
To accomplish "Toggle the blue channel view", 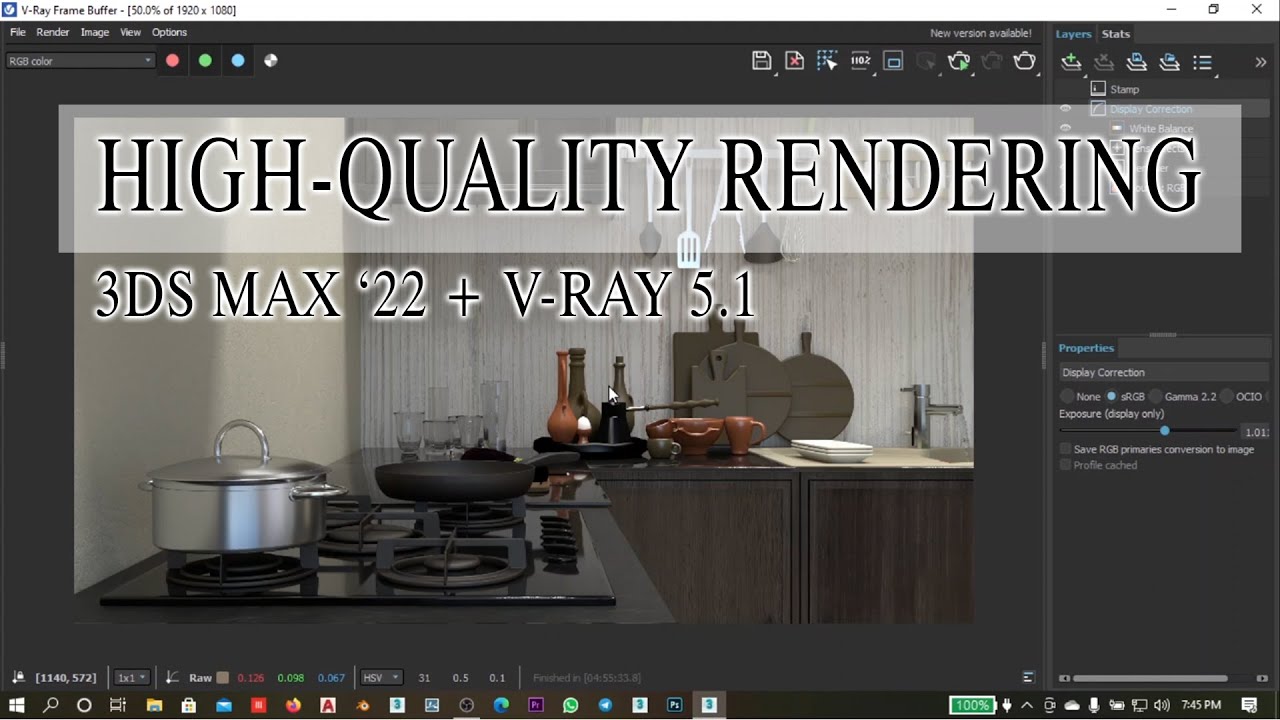I will point(238,61).
